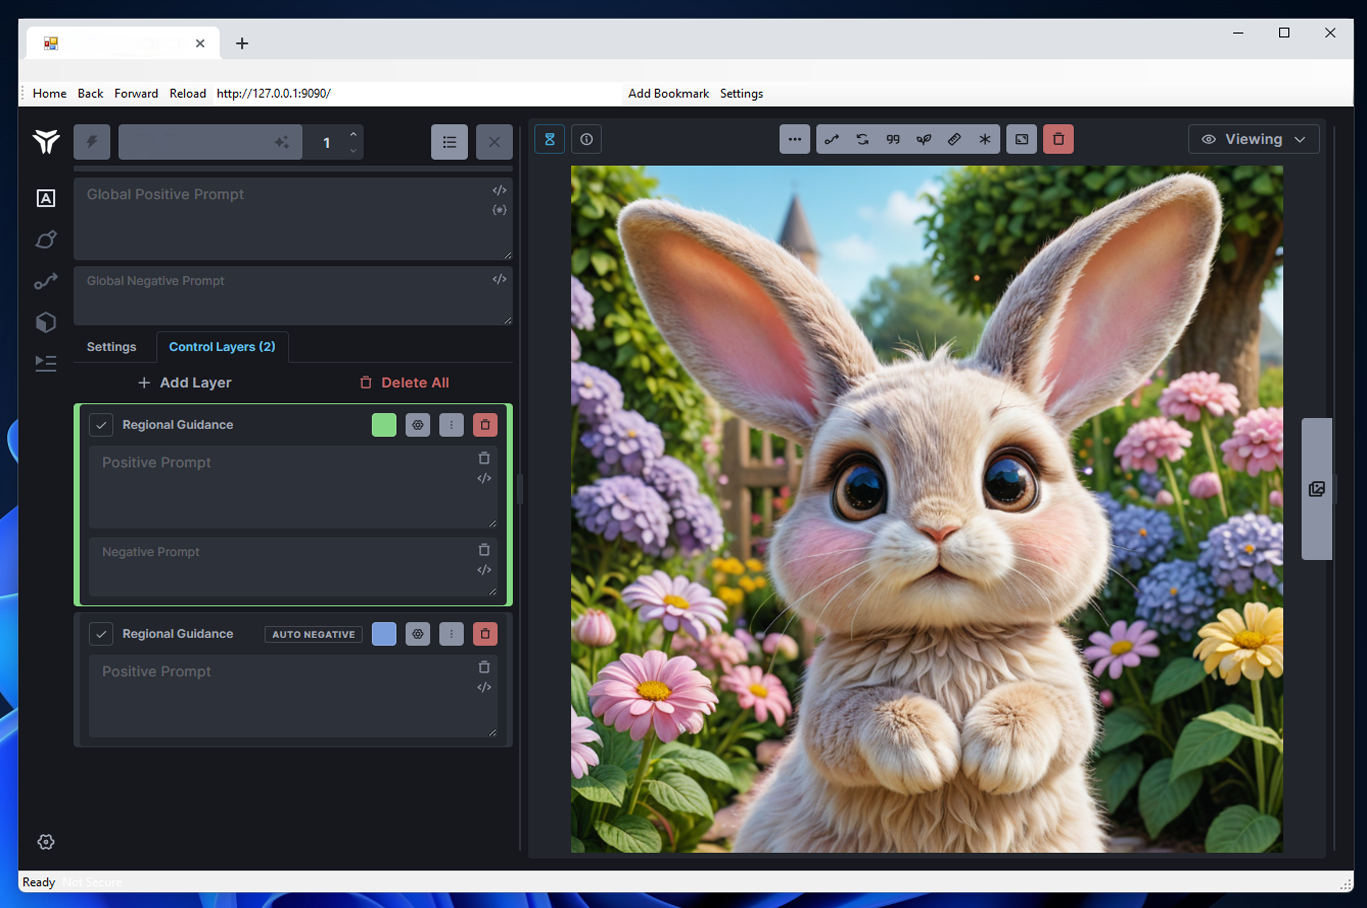Open the Viewing mode dropdown
Viewport: 1367px width, 908px height.
click(x=1254, y=139)
